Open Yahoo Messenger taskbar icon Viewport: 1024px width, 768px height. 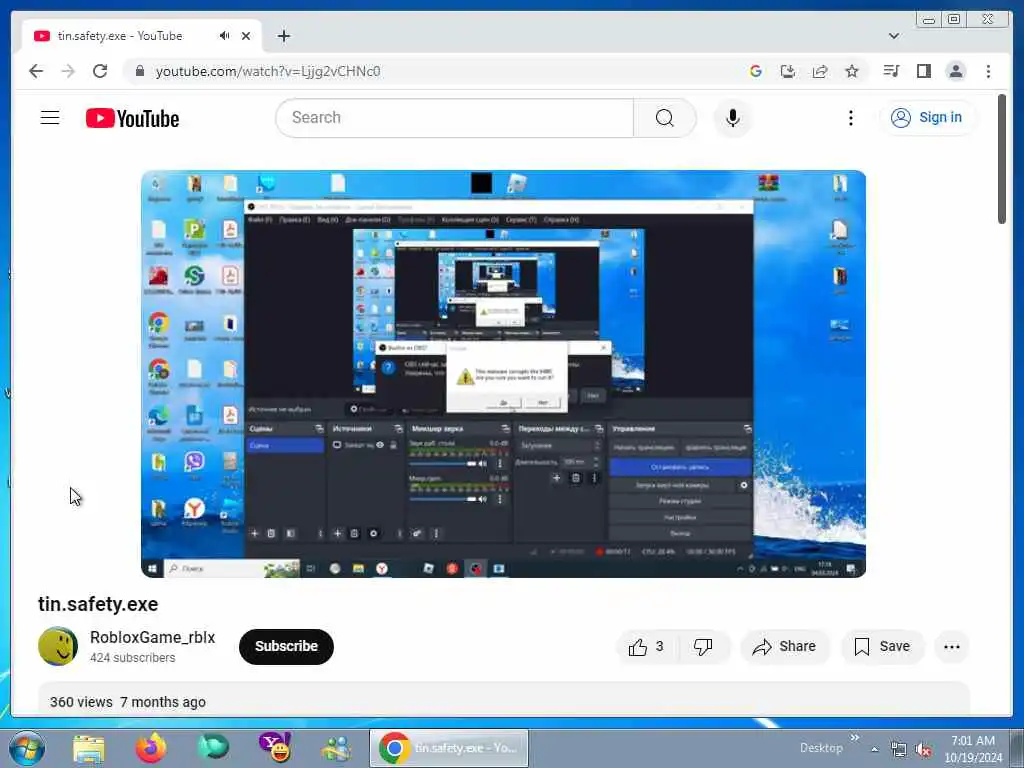275,748
